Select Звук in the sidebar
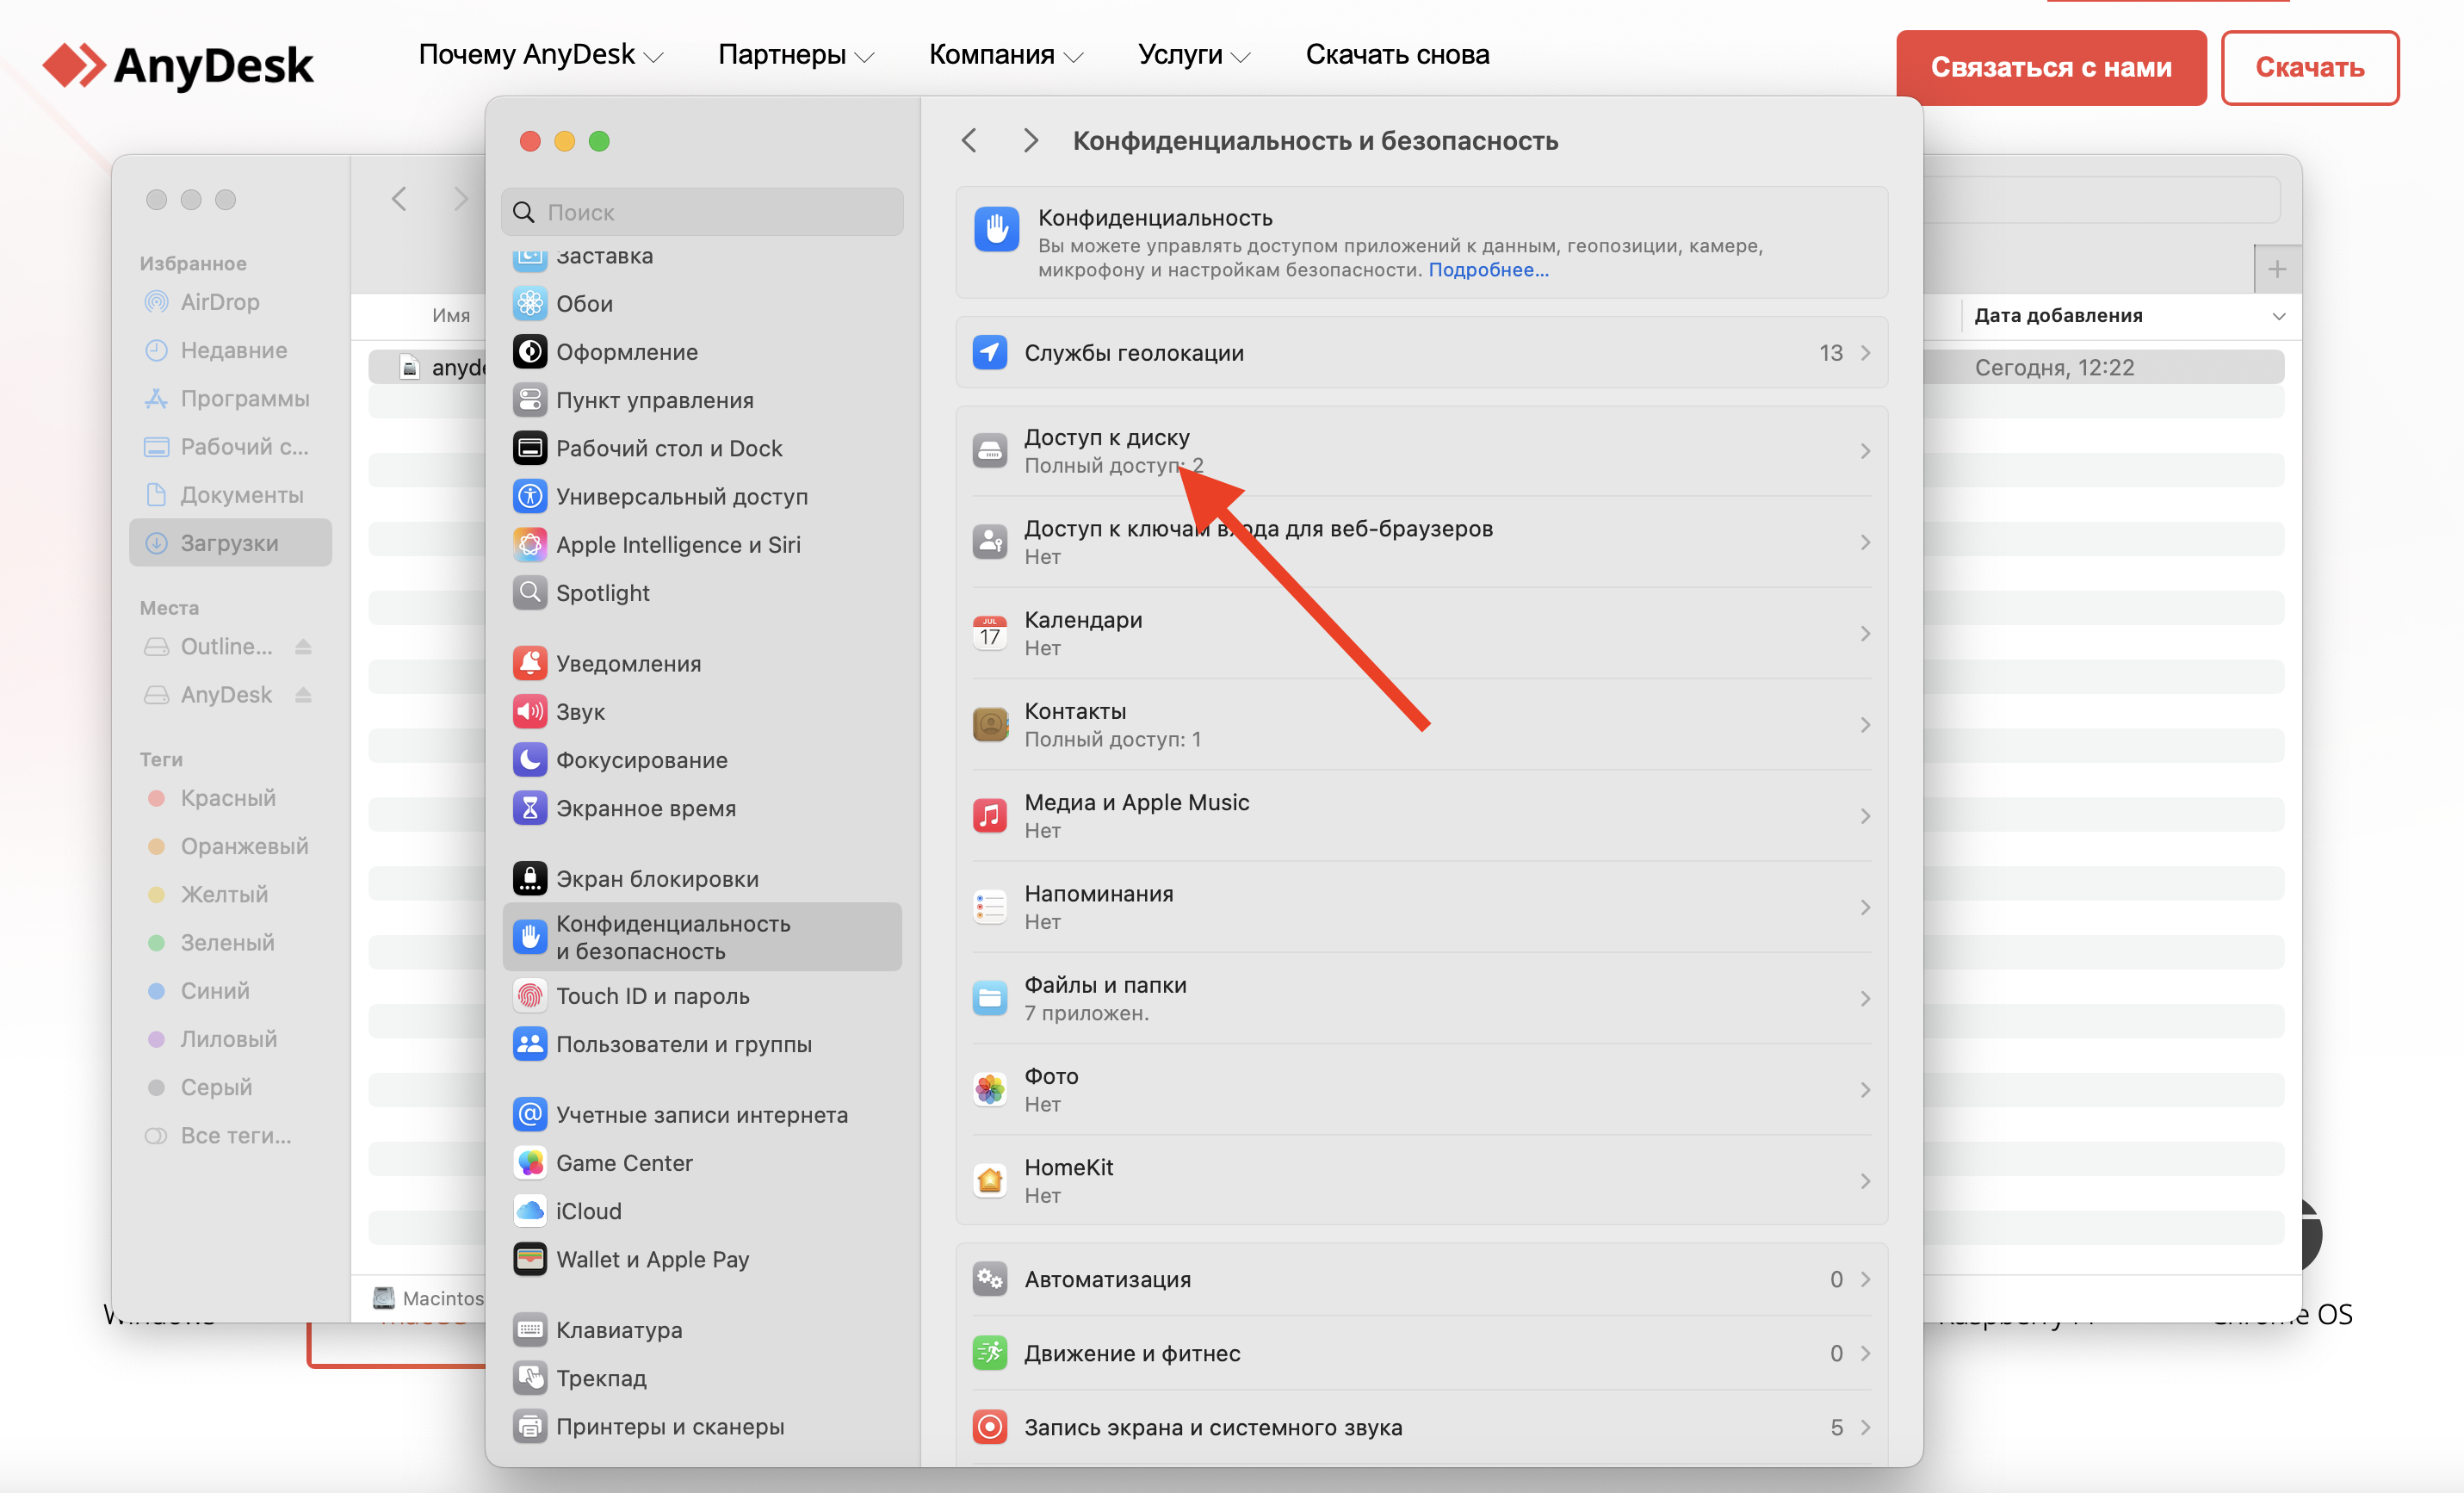 click(x=703, y=711)
